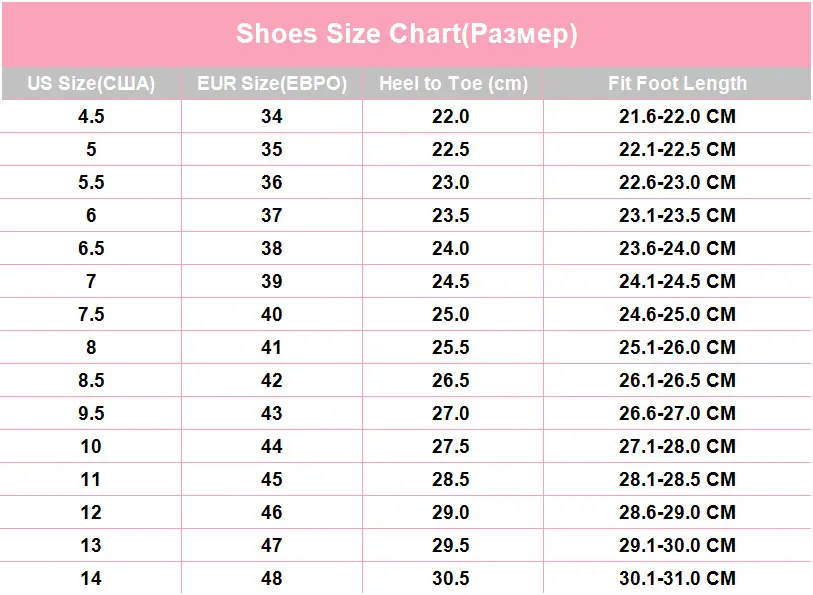This screenshot has width=813, height=595.
Task: Select the 30.1-31.0 CM foot length cell
Action: [x=677, y=578]
